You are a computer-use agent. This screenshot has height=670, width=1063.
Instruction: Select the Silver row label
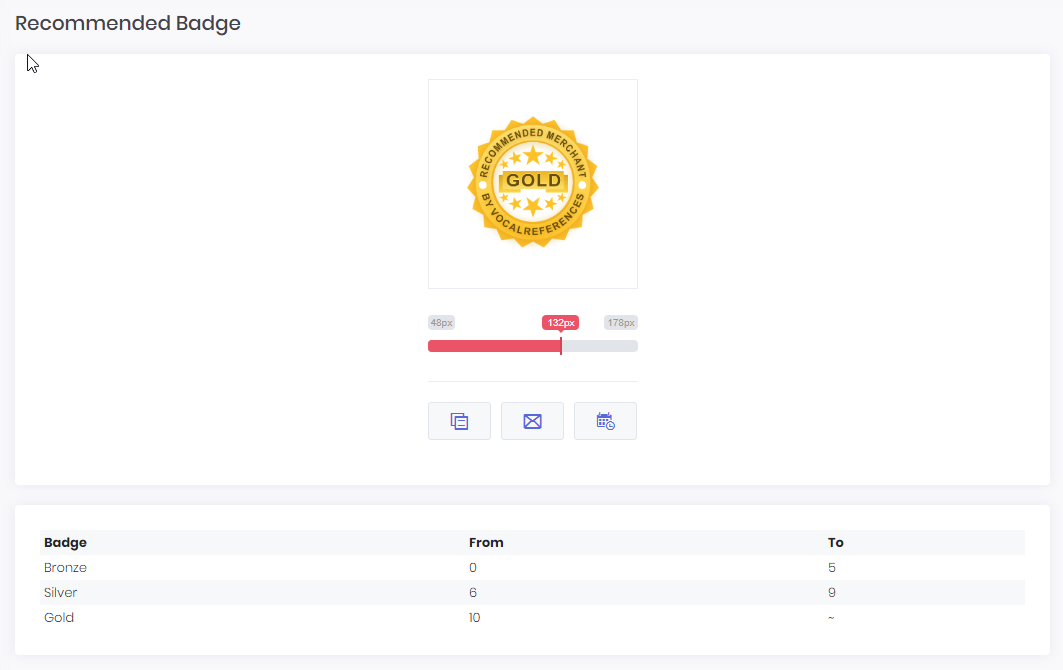point(60,593)
